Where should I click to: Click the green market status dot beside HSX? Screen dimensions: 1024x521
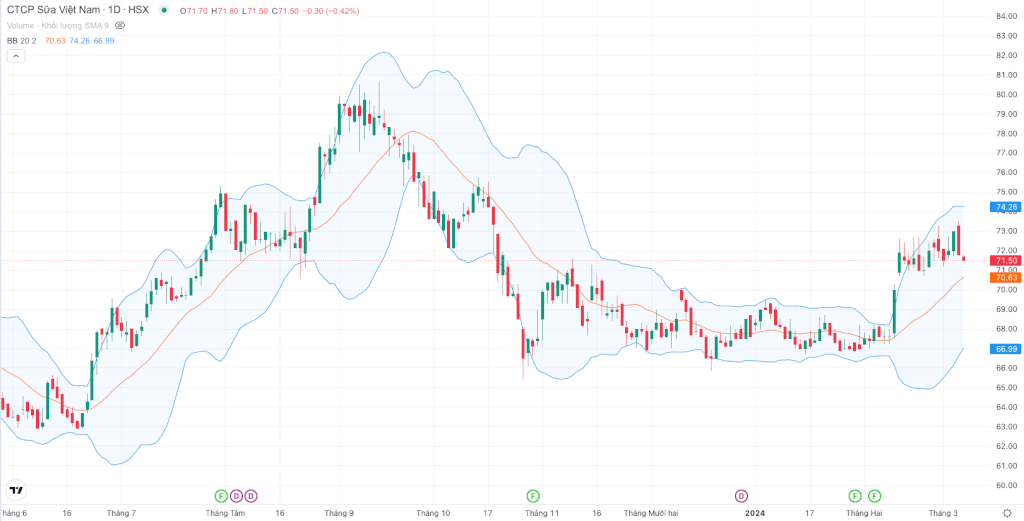(164, 10)
